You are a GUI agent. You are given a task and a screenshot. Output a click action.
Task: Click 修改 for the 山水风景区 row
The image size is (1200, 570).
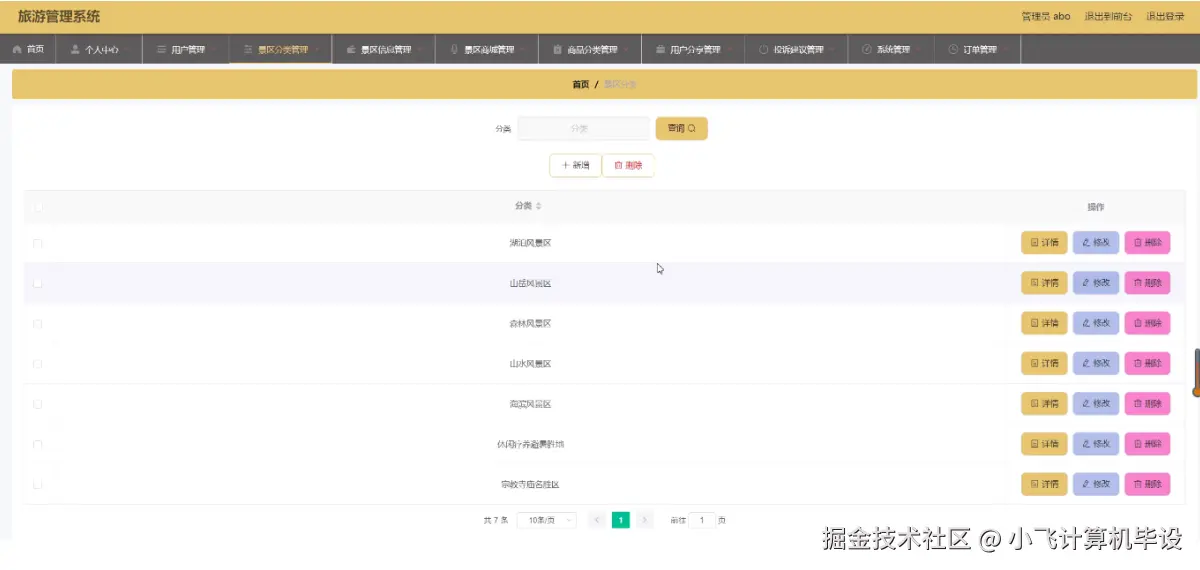pyautogui.click(x=1096, y=363)
